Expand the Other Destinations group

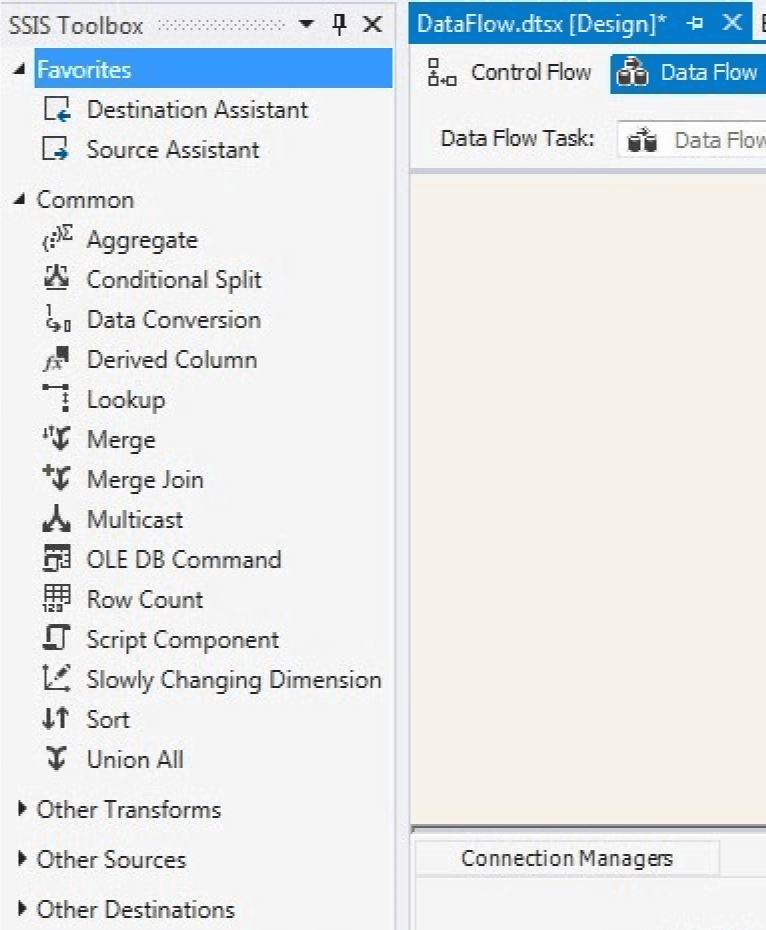[22, 909]
